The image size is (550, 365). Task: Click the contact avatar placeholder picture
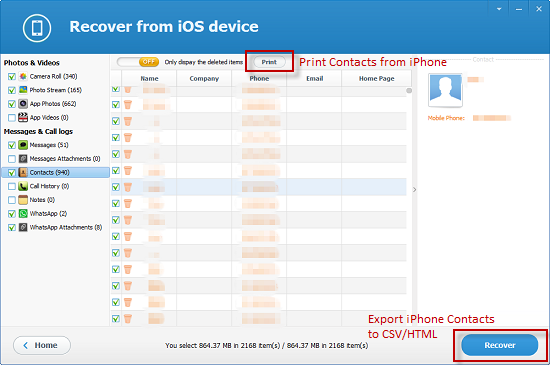click(445, 90)
